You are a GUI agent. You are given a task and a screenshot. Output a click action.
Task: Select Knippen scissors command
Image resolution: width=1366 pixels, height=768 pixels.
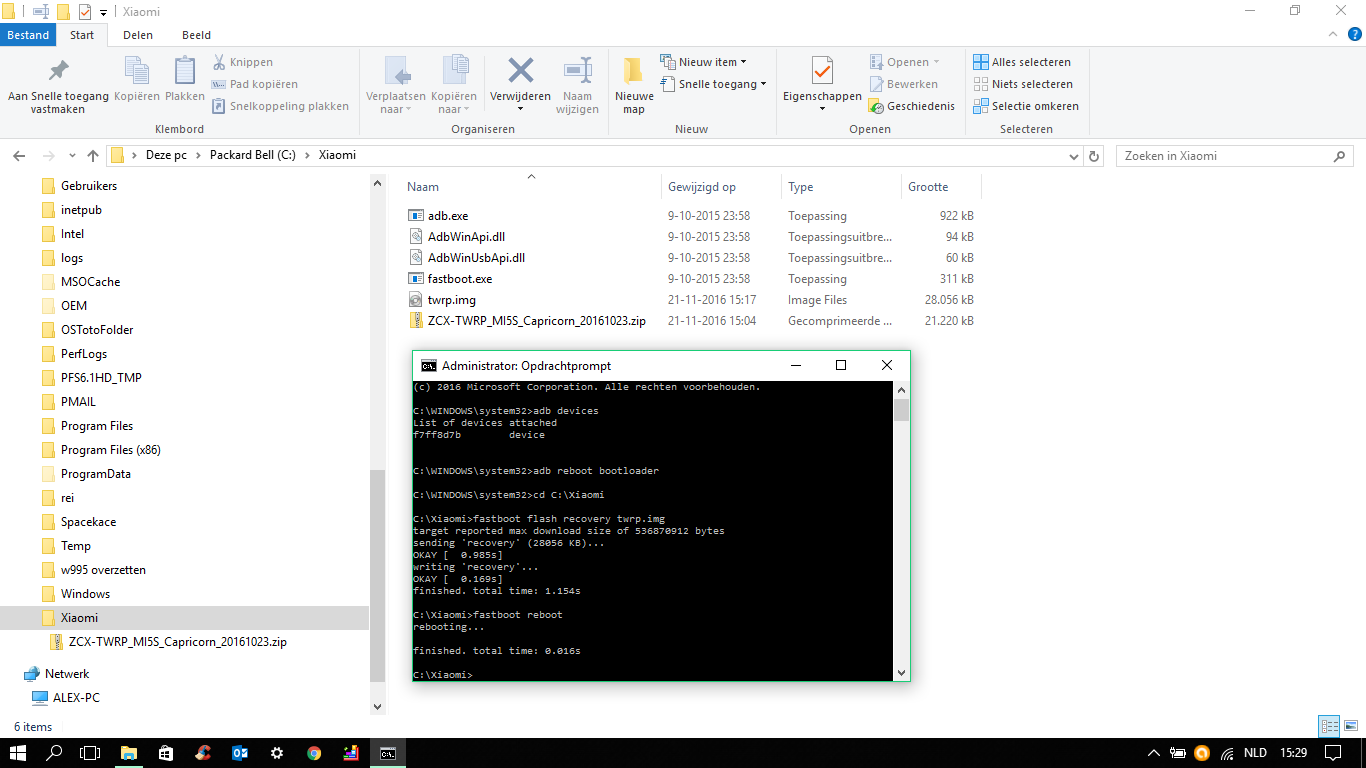[243, 62]
